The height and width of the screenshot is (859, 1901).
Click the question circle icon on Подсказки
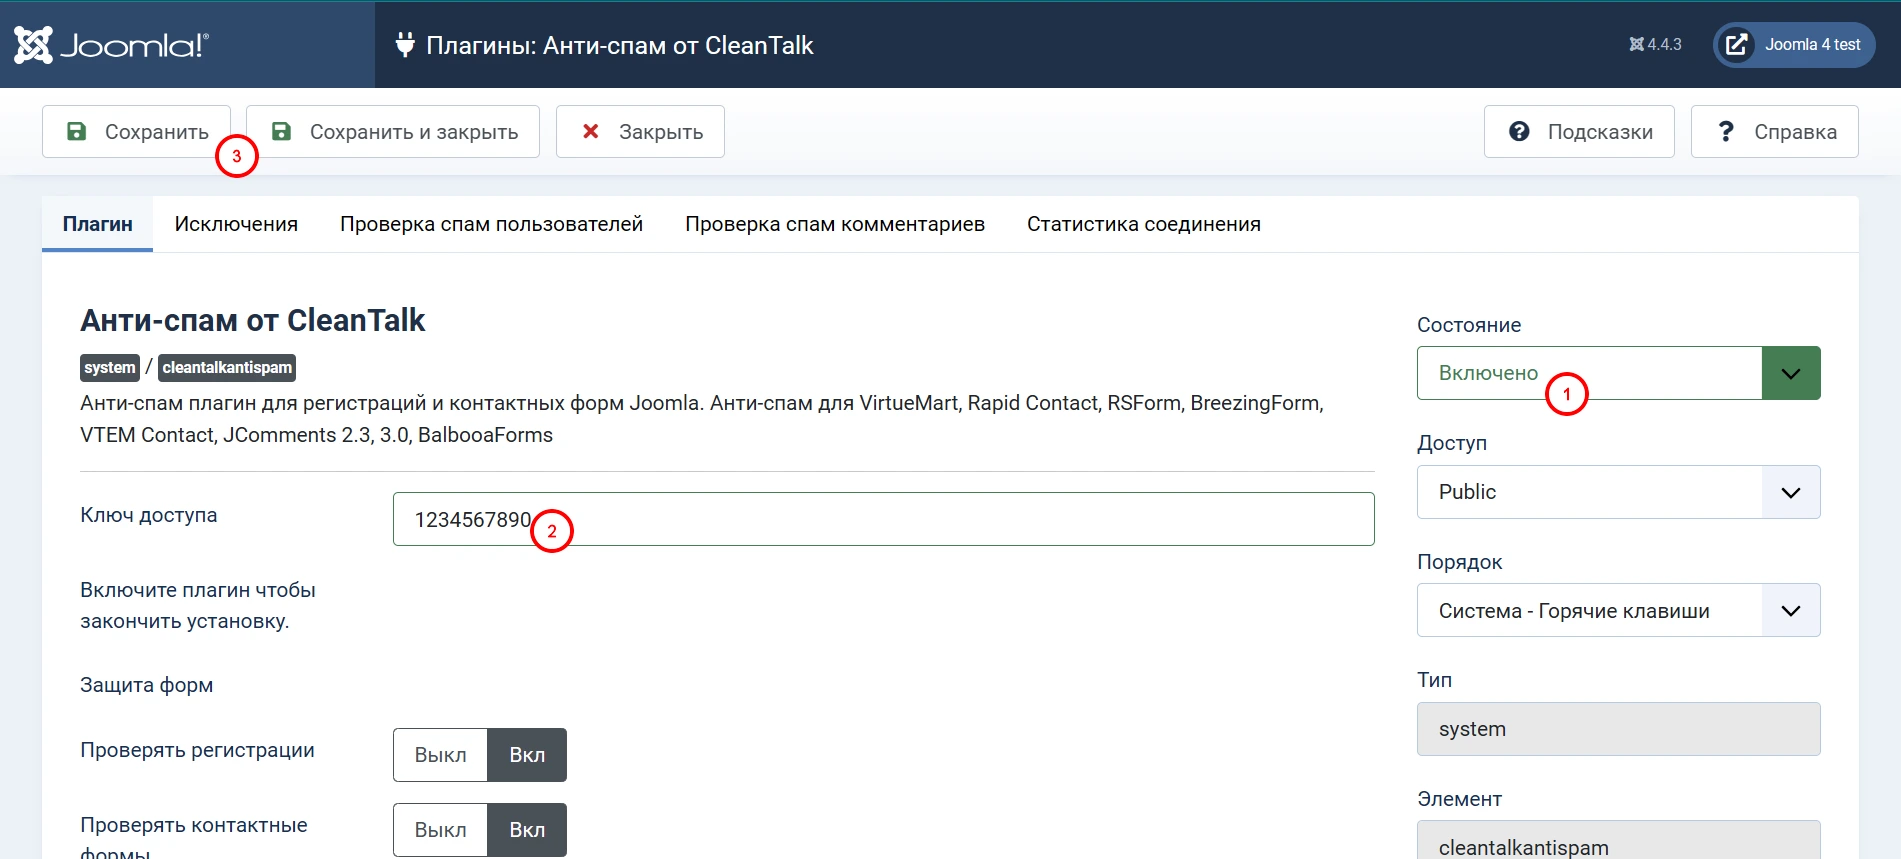1519,131
